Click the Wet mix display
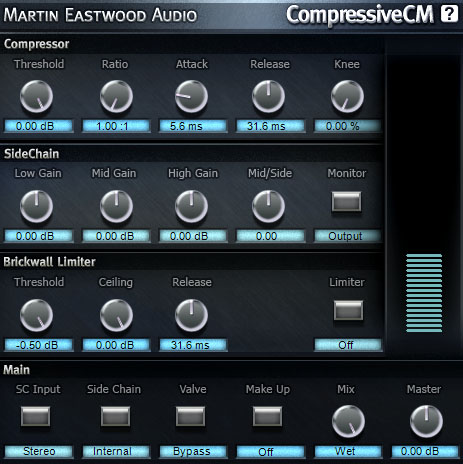 (348, 452)
